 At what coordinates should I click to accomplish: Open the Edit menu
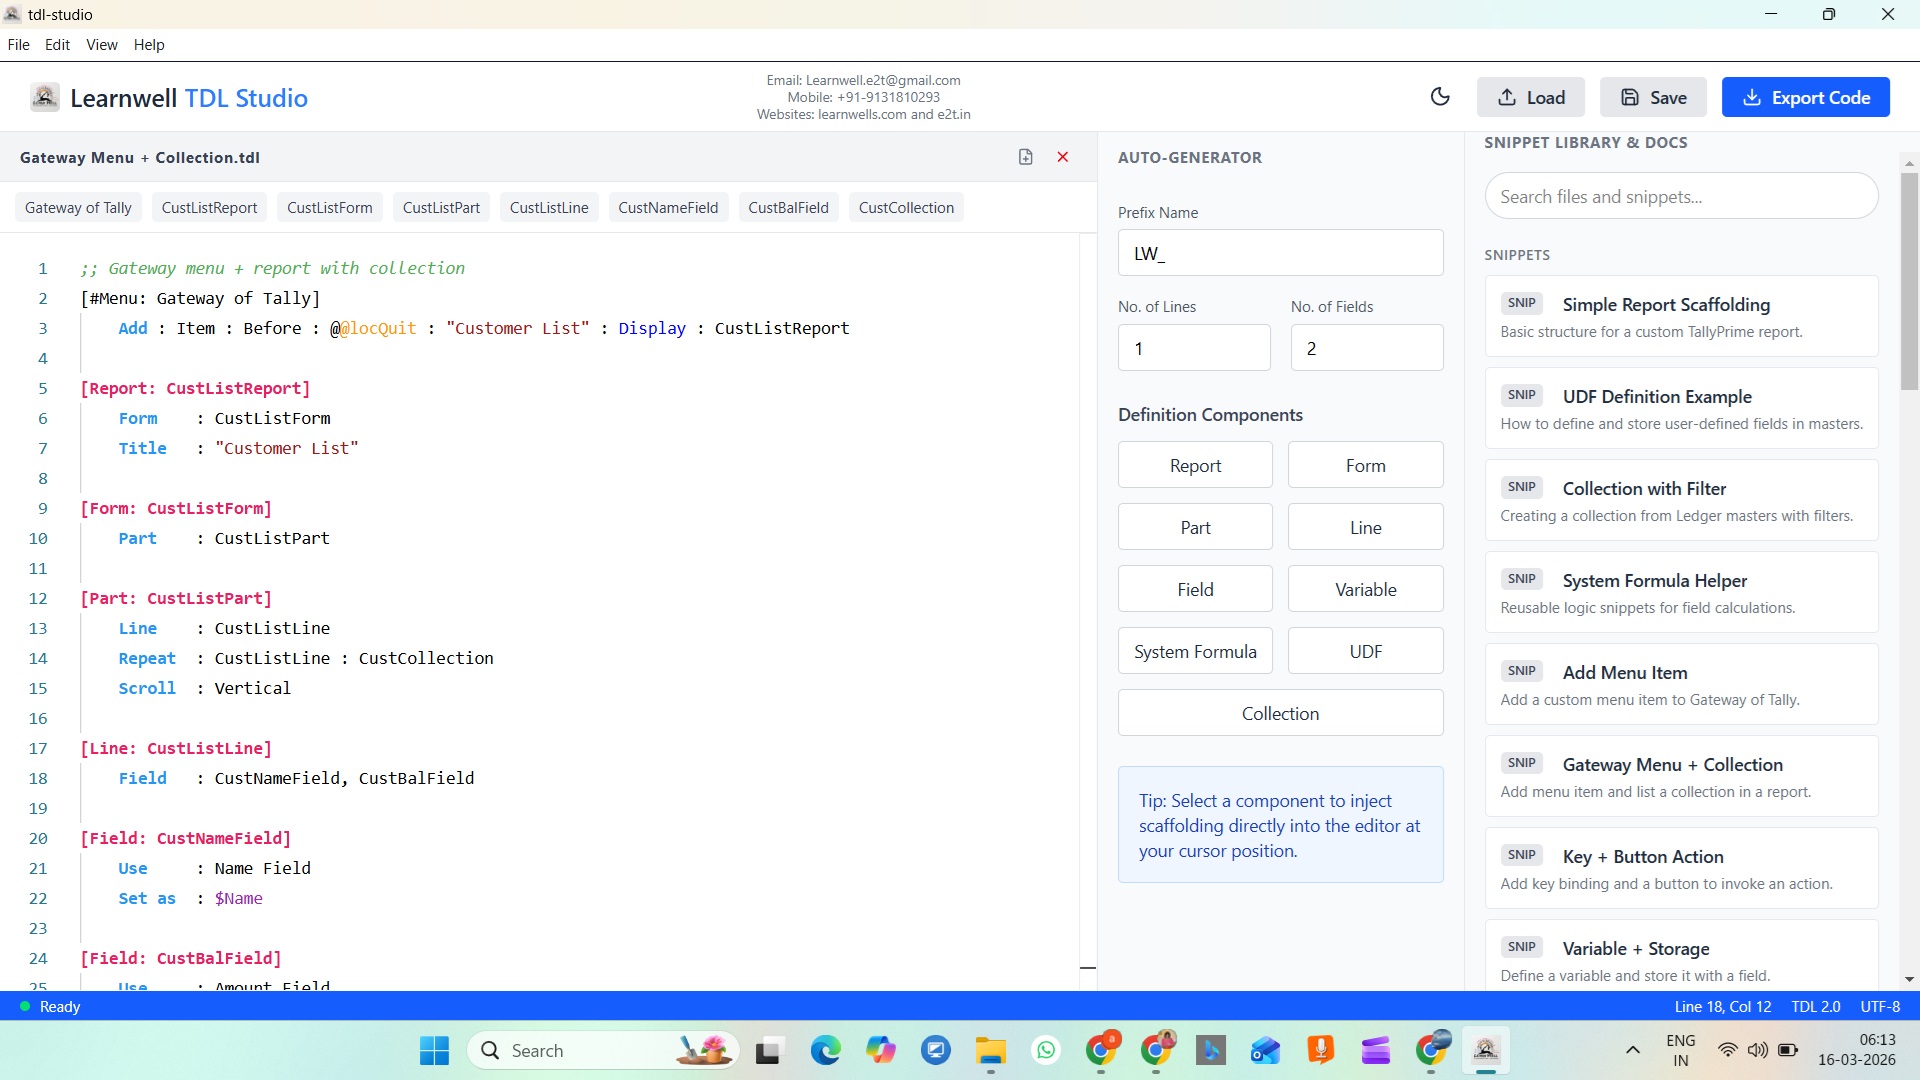pyautogui.click(x=57, y=45)
